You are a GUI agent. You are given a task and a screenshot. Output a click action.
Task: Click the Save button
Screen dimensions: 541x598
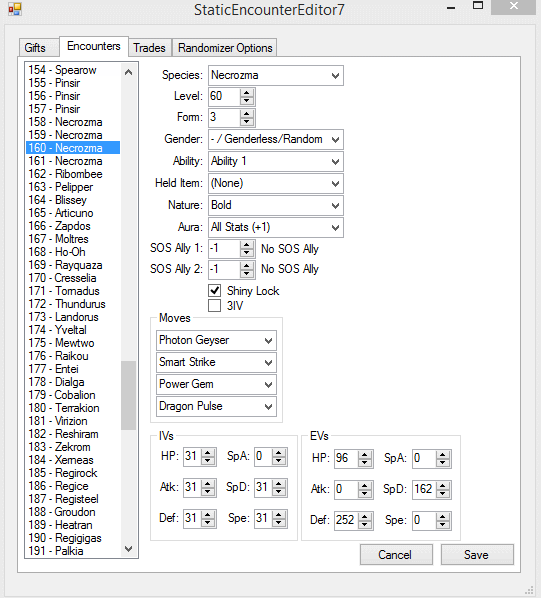click(x=477, y=555)
